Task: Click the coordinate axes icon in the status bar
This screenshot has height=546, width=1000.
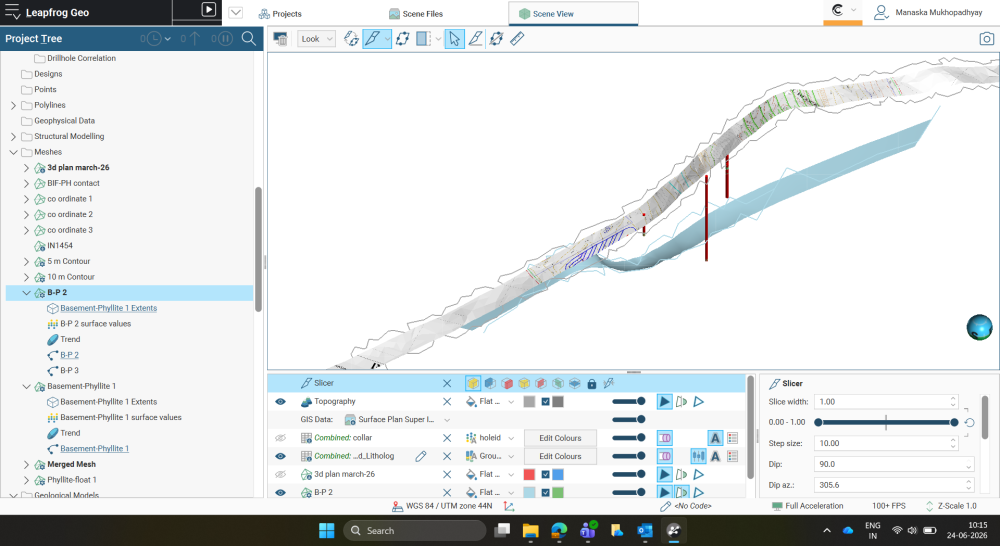Action: (509, 506)
